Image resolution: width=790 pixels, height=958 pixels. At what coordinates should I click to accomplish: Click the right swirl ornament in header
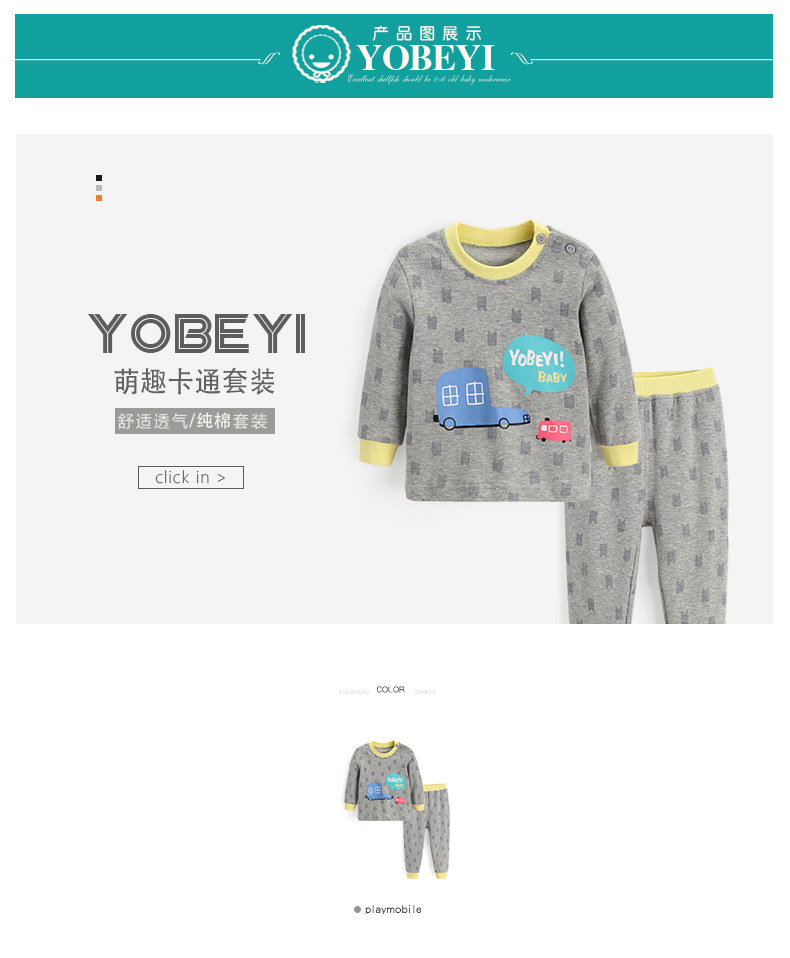pyautogui.click(x=521, y=59)
